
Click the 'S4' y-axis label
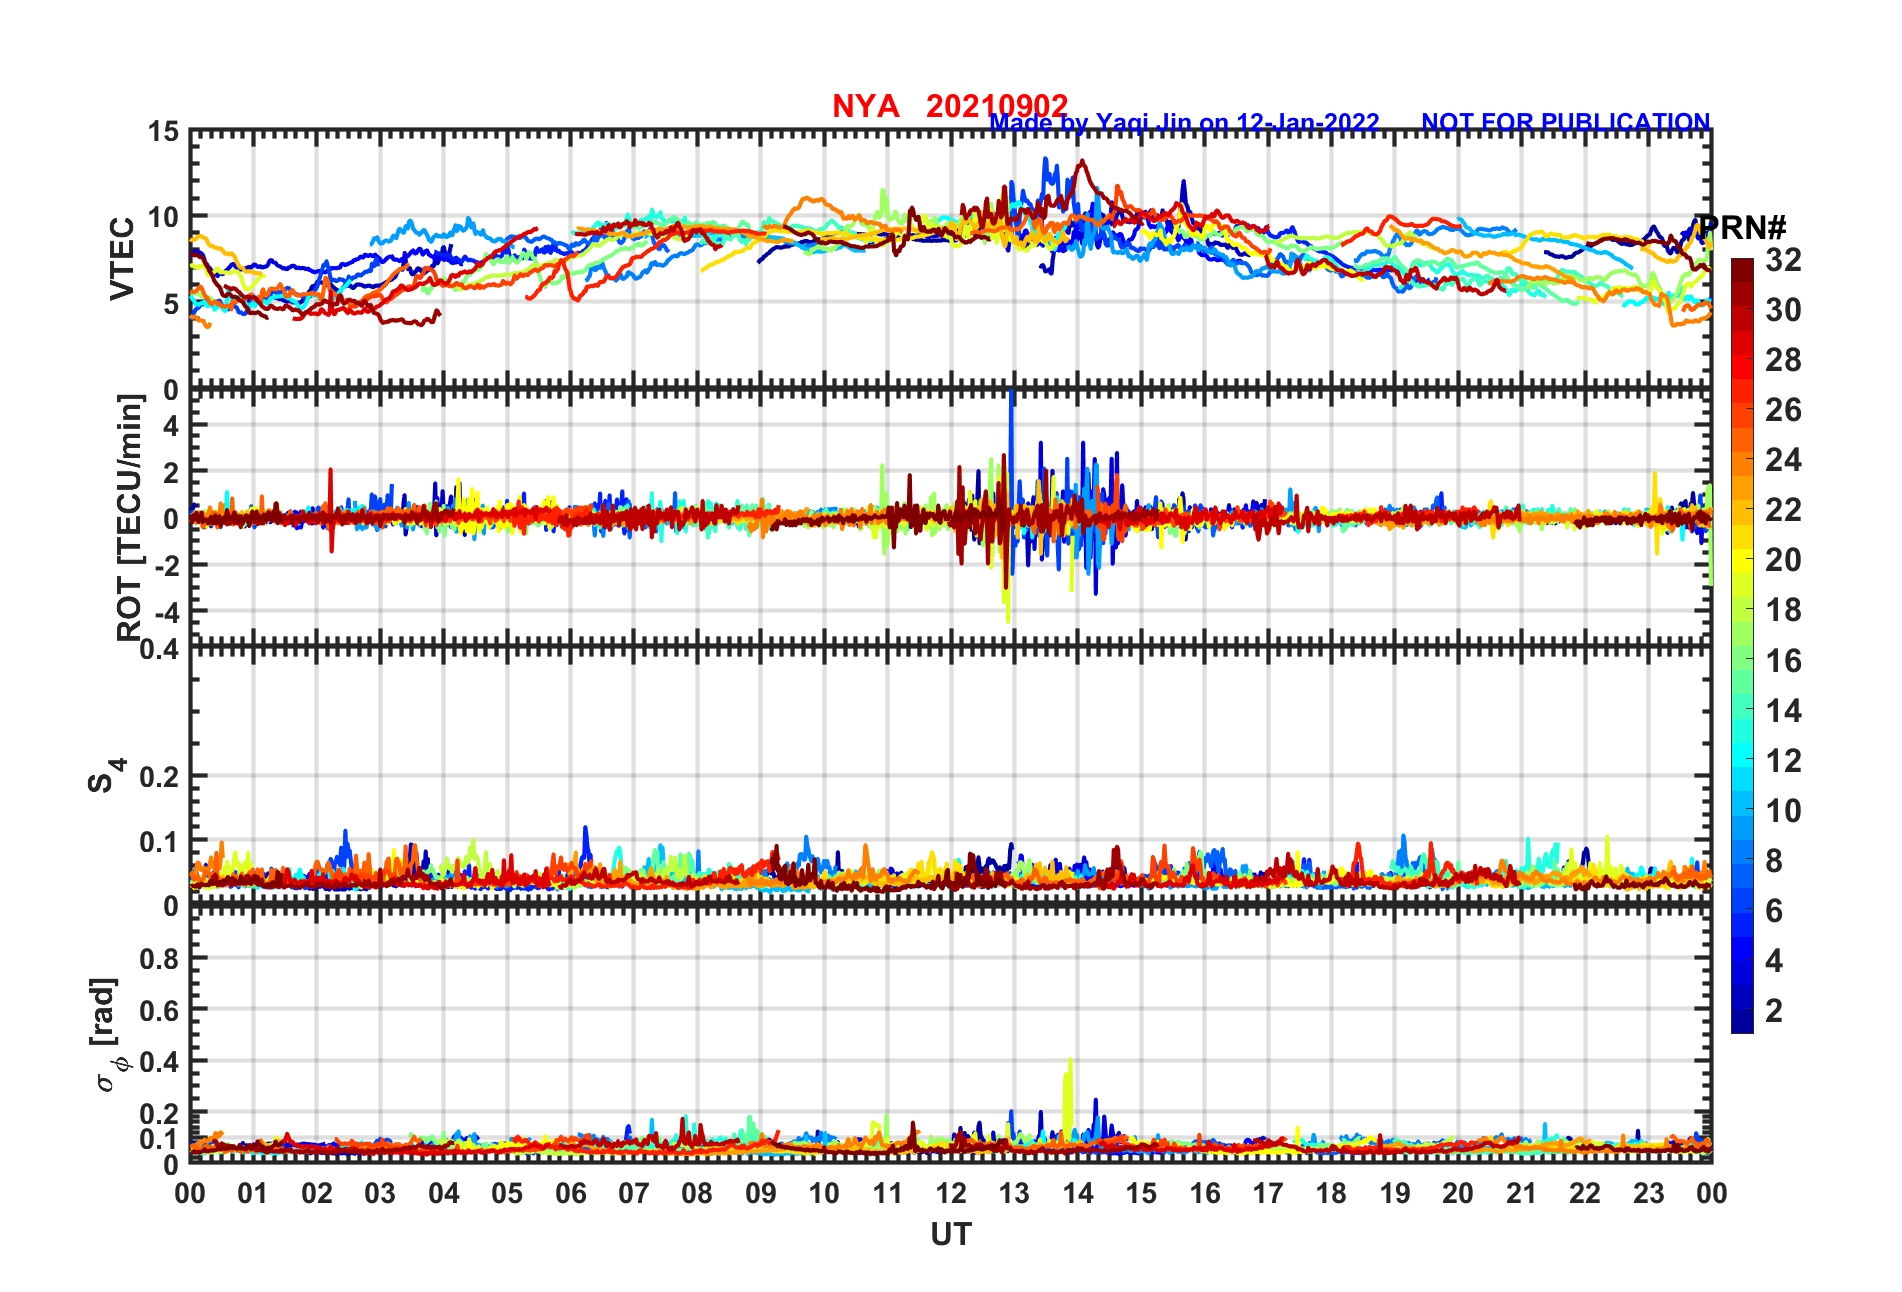tap(105, 775)
